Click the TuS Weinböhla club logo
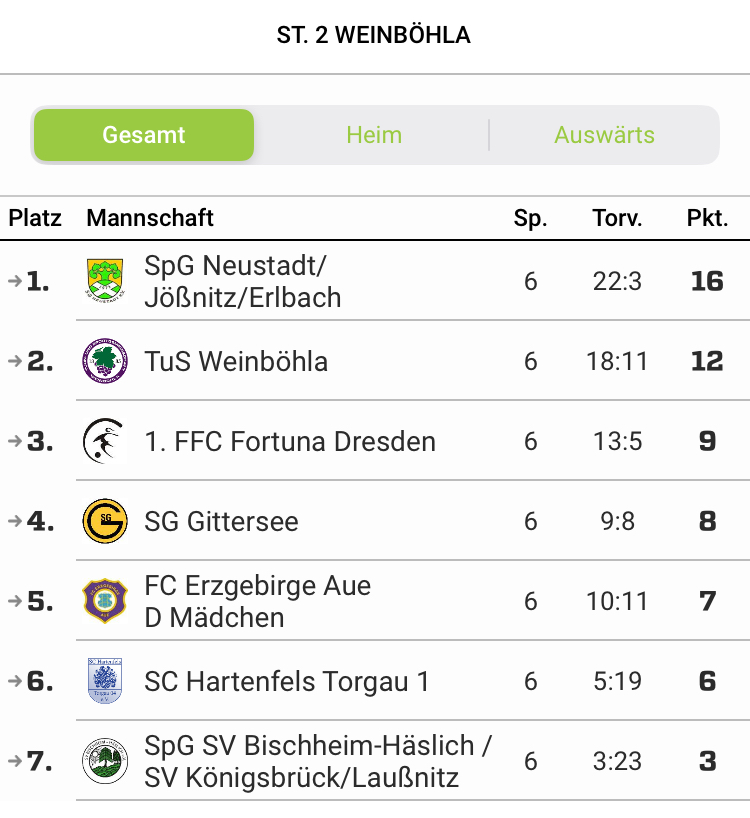The width and height of the screenshot is (750, 818). tap(105, 361)
